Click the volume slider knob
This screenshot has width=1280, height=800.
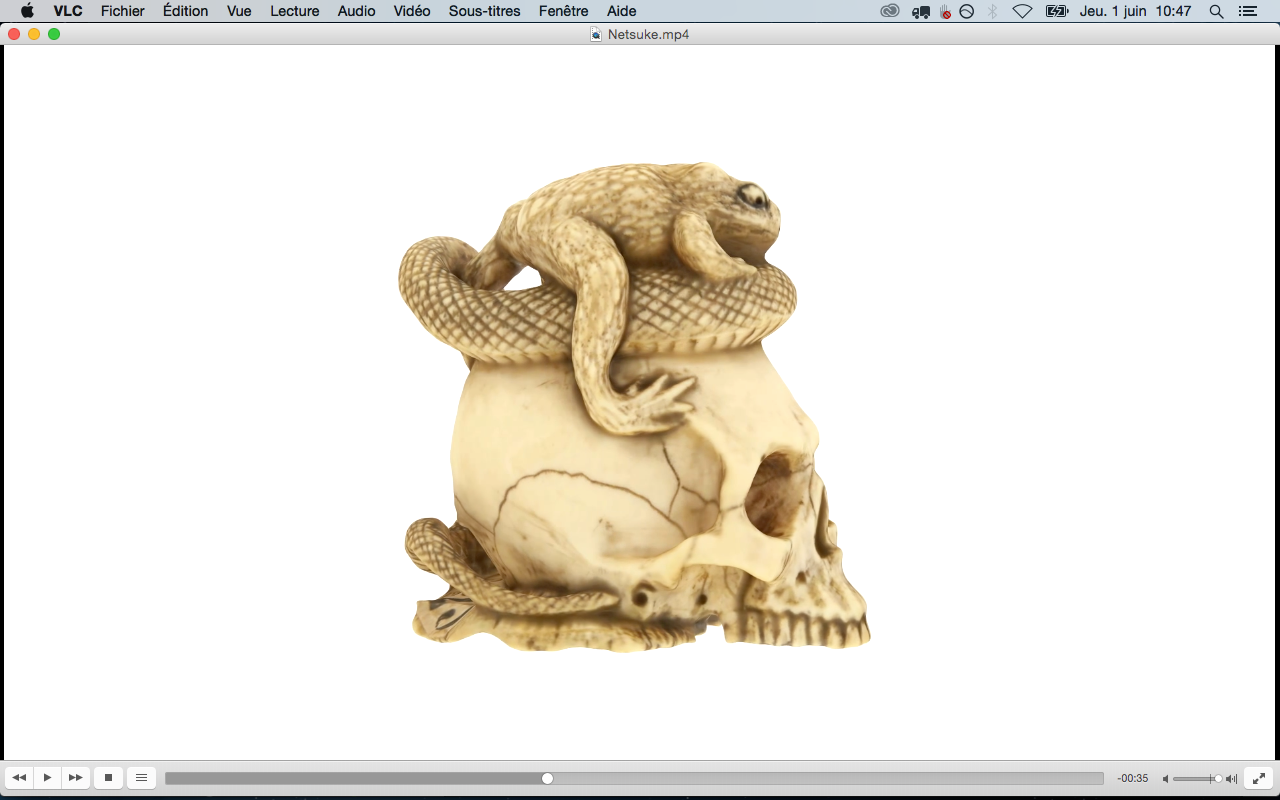point(1218,778)
